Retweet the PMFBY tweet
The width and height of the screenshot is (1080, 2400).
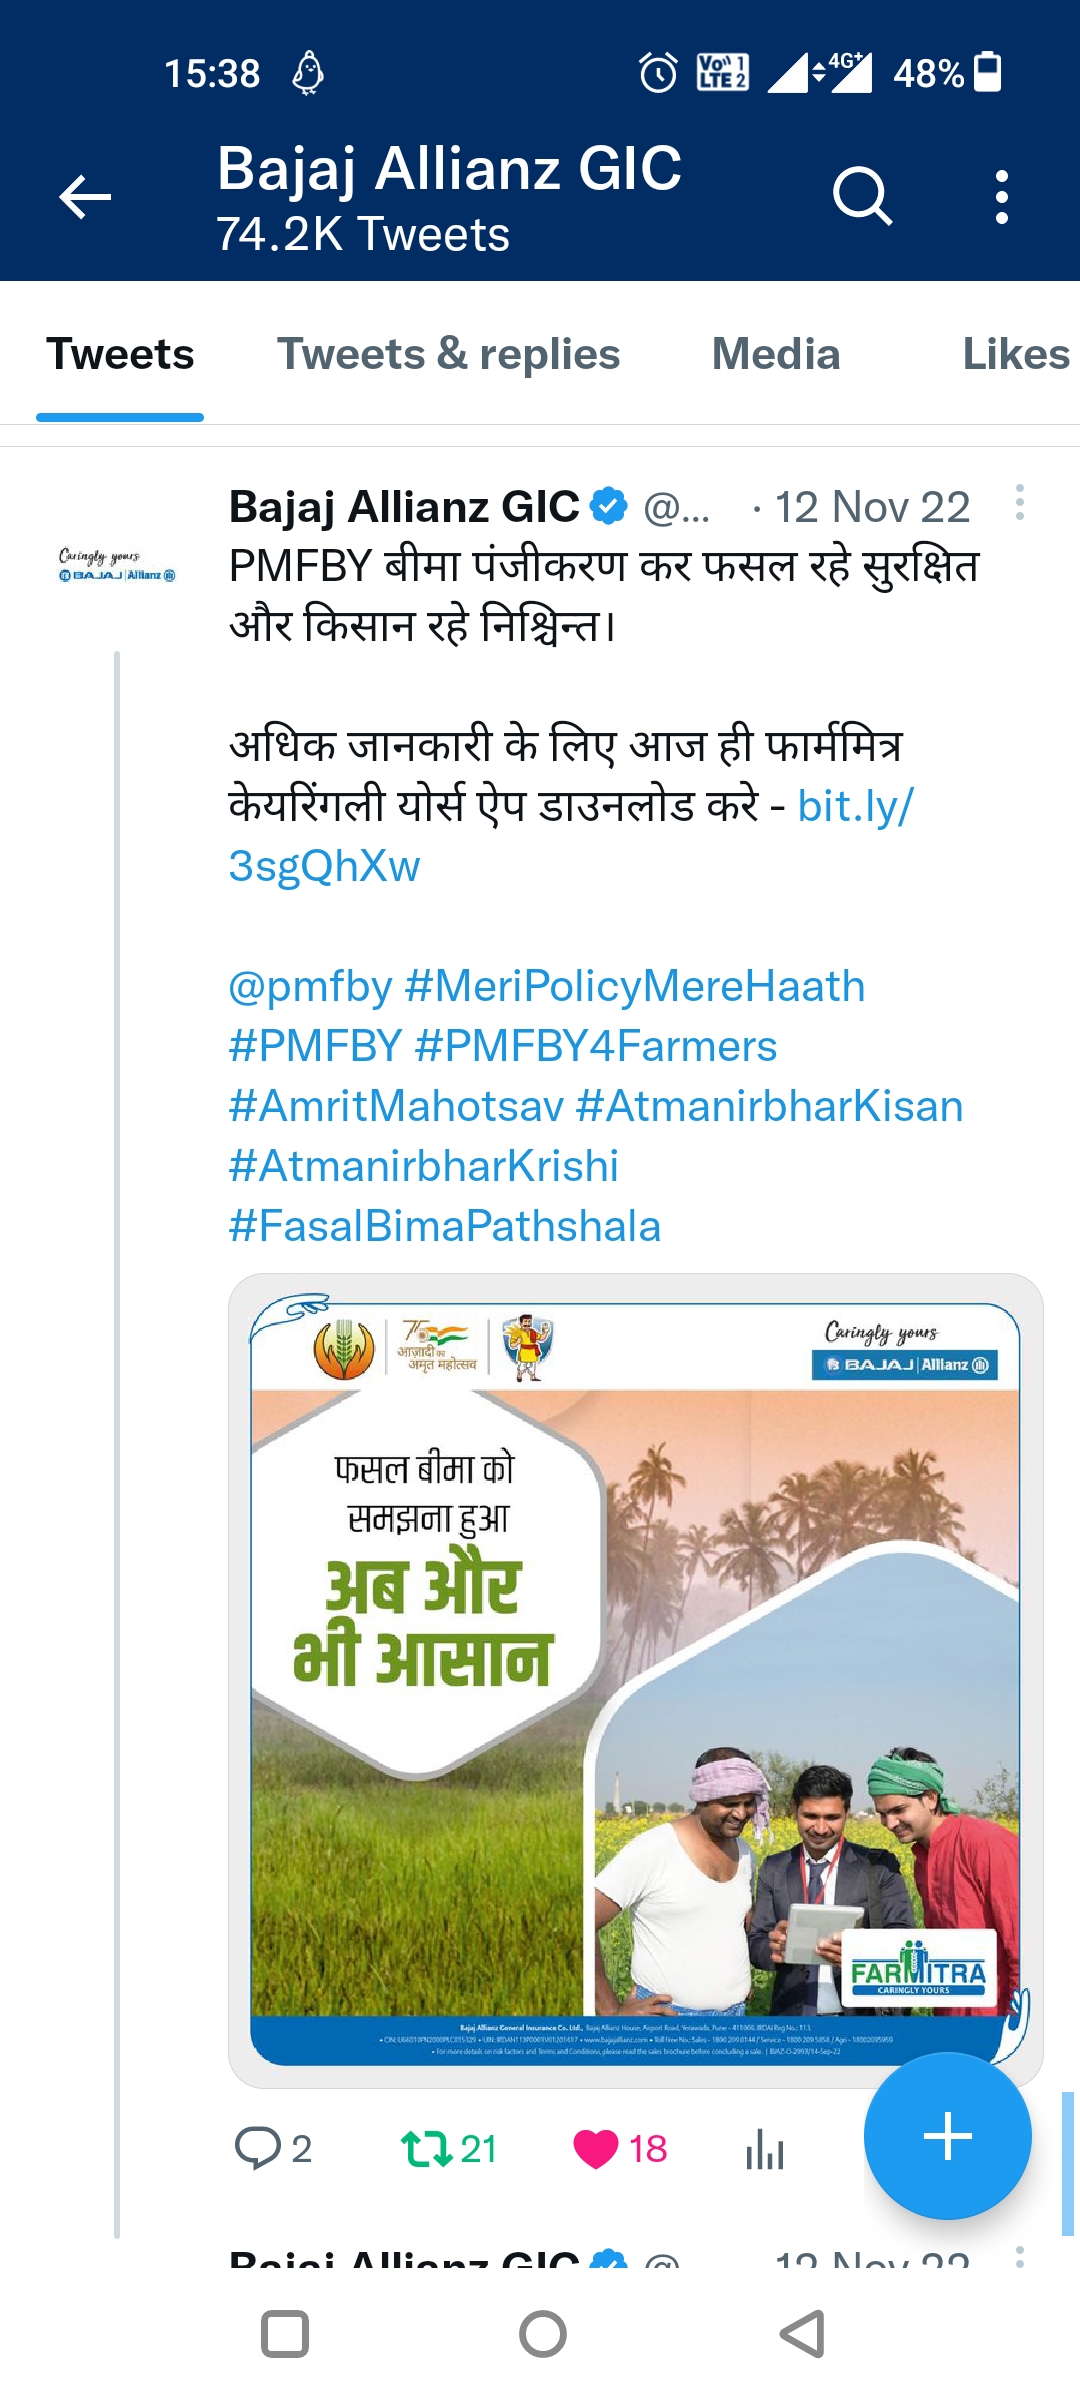coord(427,2148)
